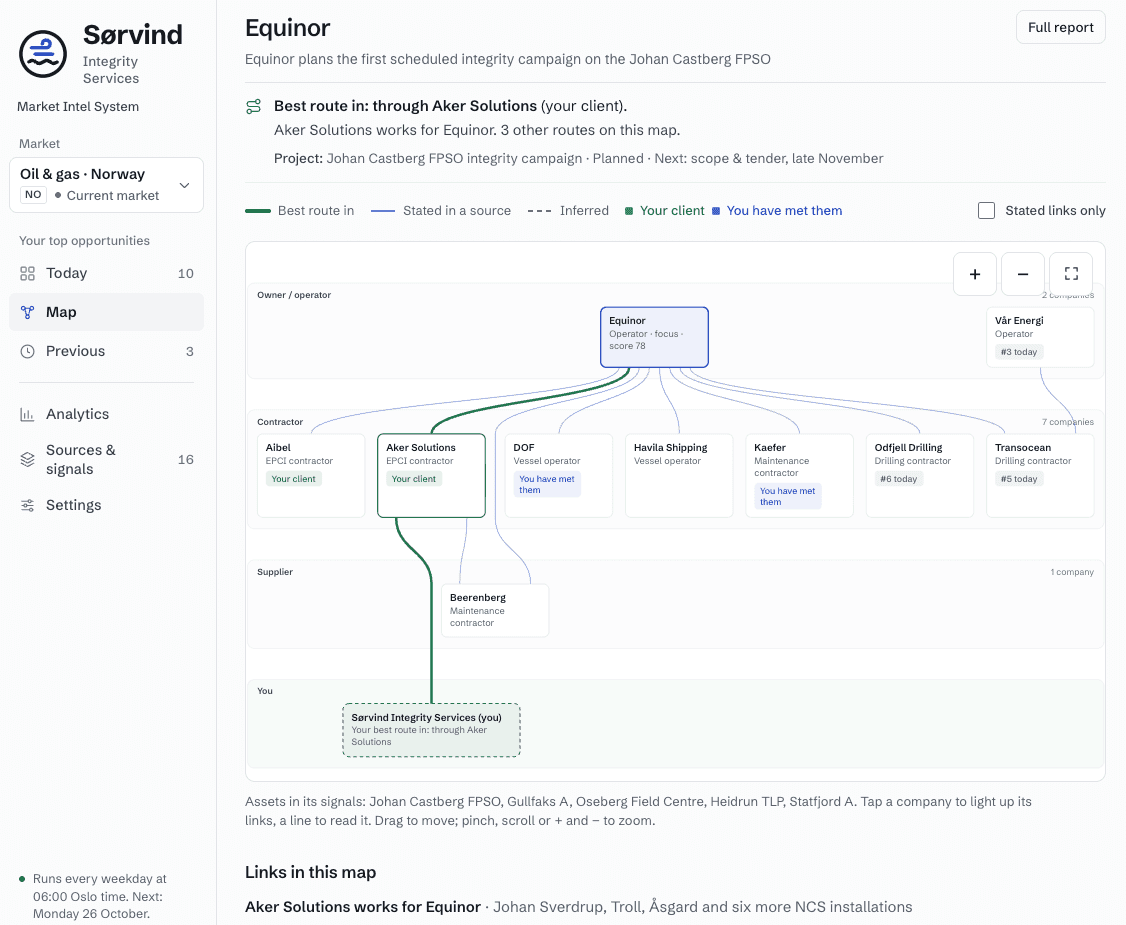
Task: Click the Today count '10'
Action: click(185, 274)
